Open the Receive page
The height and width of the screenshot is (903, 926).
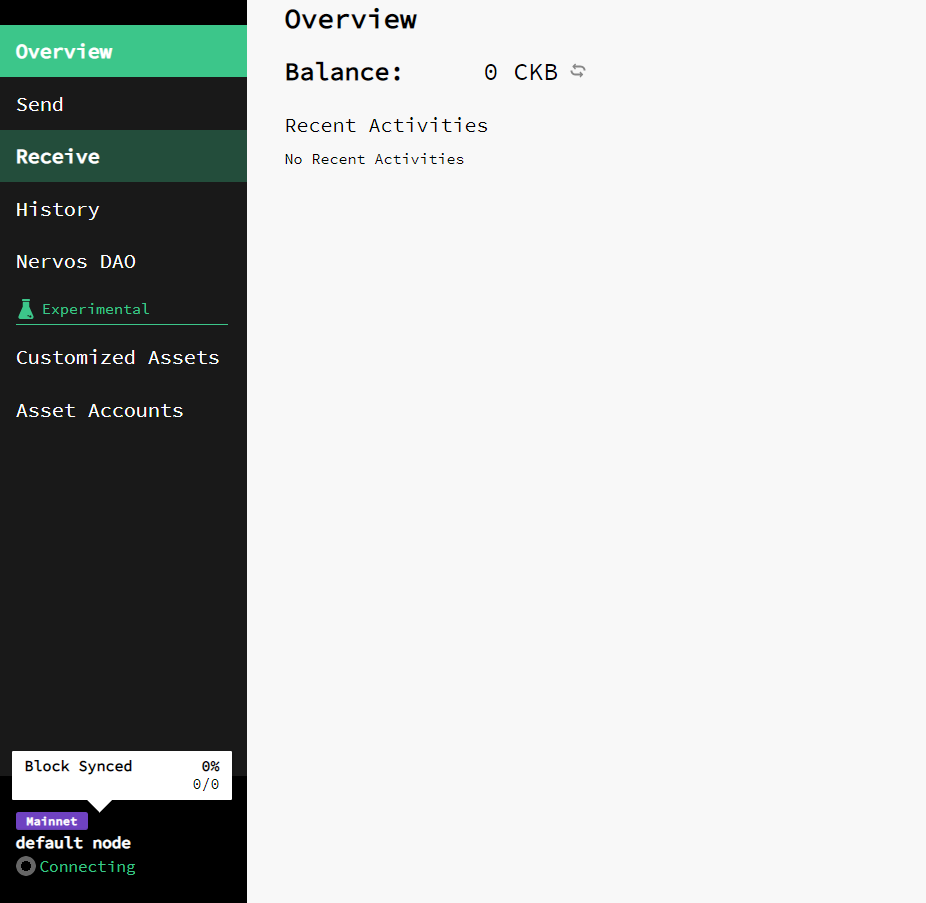tap(123, 157)
